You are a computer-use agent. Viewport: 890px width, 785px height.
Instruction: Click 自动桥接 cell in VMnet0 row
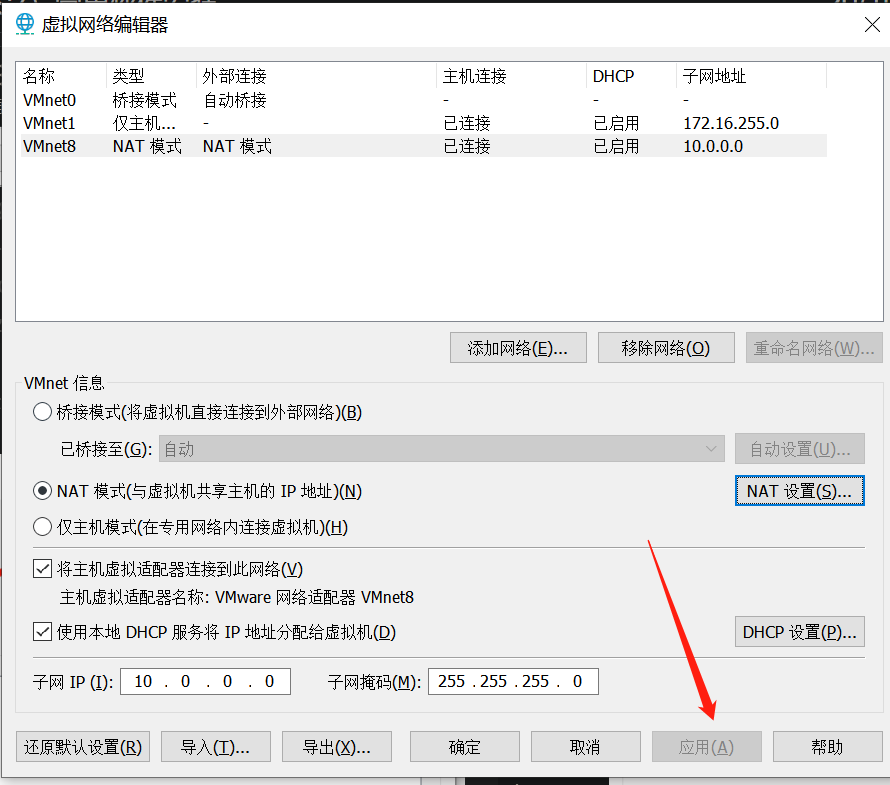235,100
